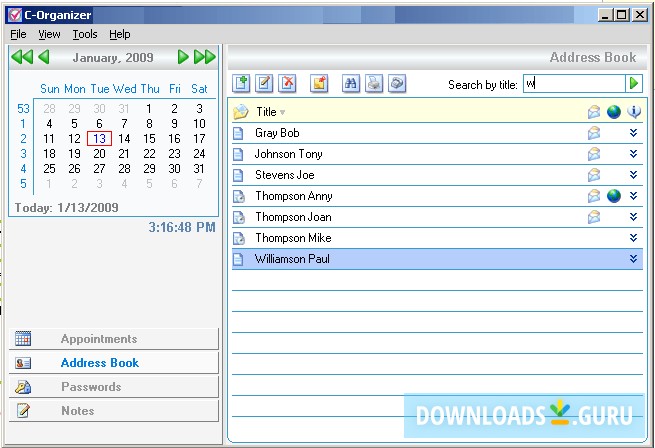Expand details for Thompson Anny
Image resolution: width=655 pixels, height=448 pixels.
click(x=633, y=196)
